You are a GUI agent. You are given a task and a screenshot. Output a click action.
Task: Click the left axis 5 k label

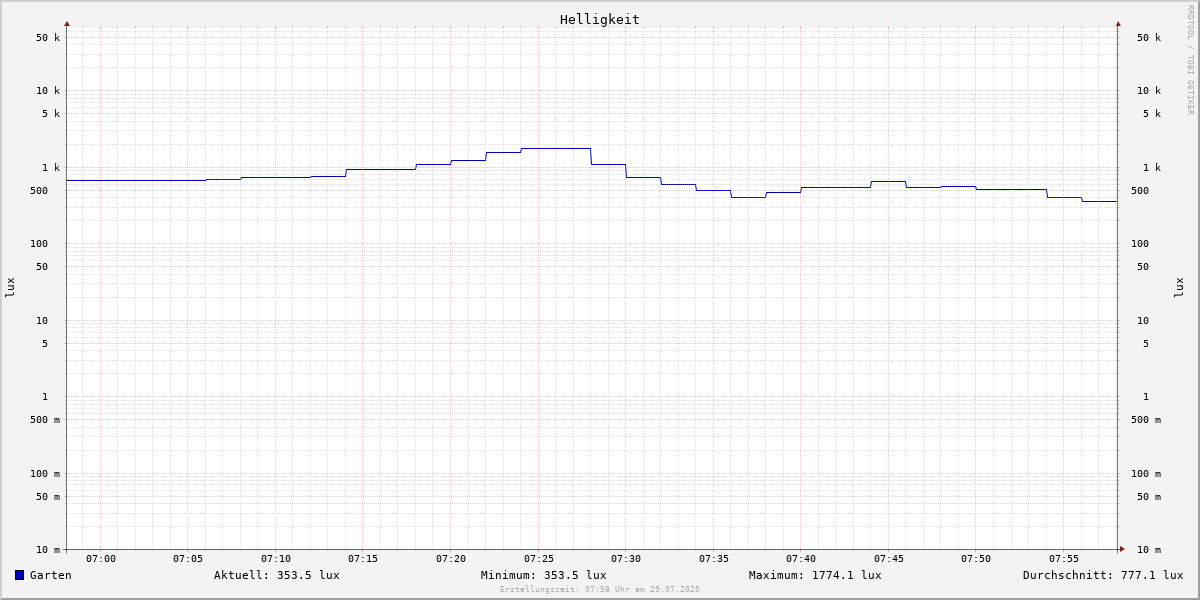click(51, 114)
